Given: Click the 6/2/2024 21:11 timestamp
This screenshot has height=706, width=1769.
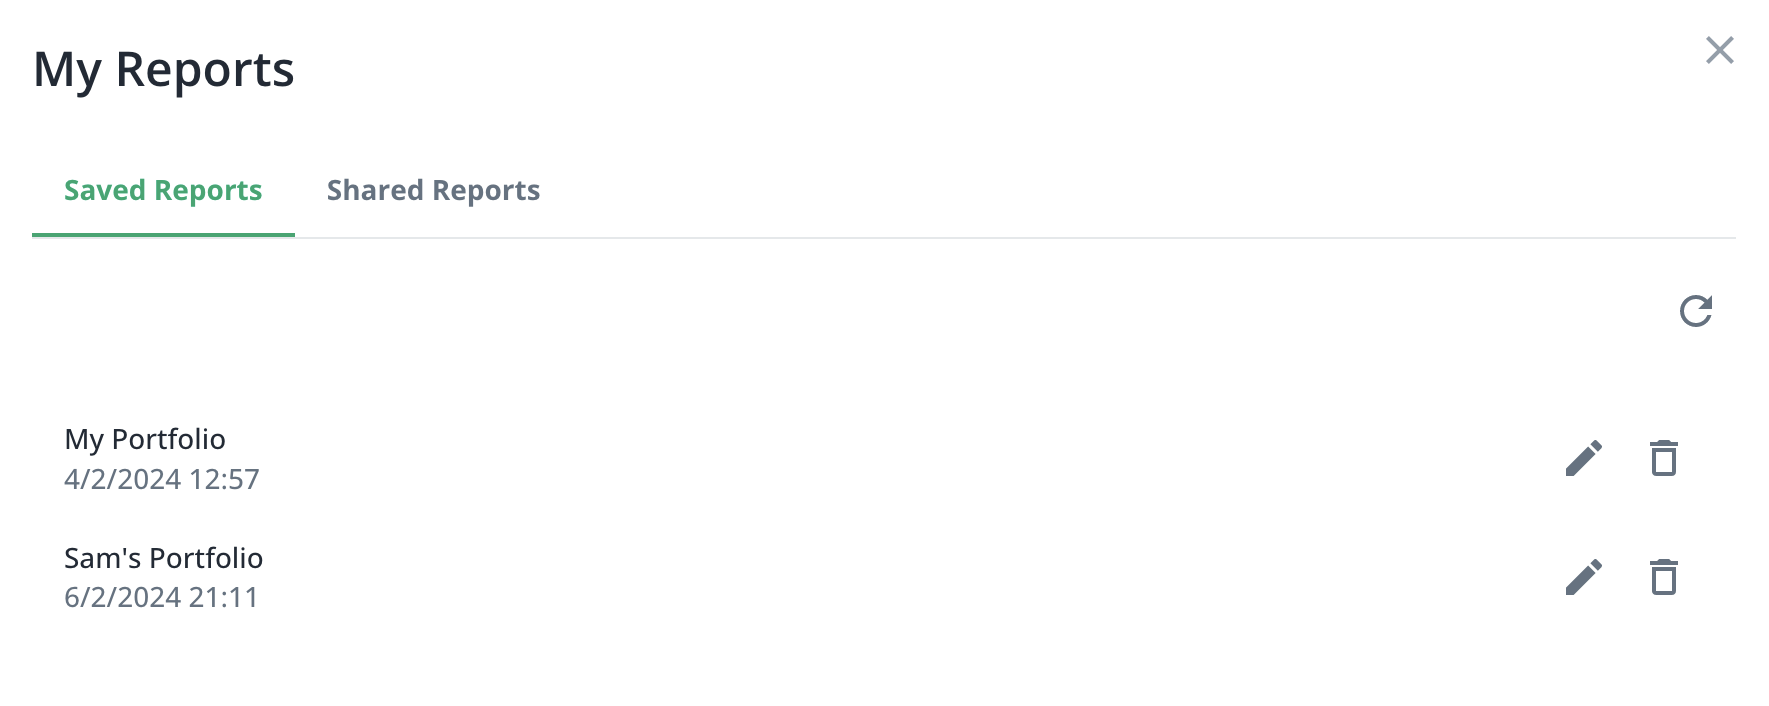Looking at the screenshot, I should point(162,597).
